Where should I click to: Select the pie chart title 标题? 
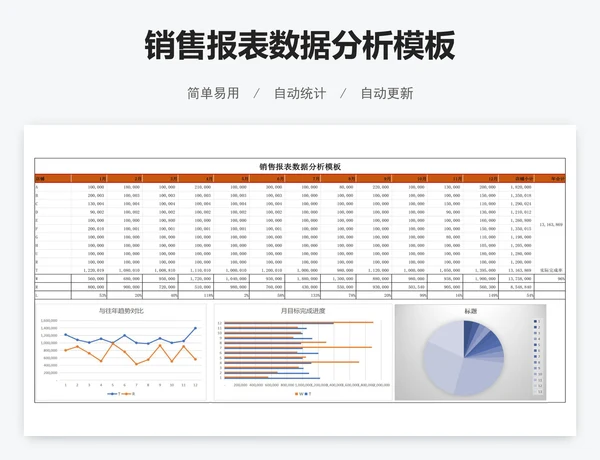(470, 311)
